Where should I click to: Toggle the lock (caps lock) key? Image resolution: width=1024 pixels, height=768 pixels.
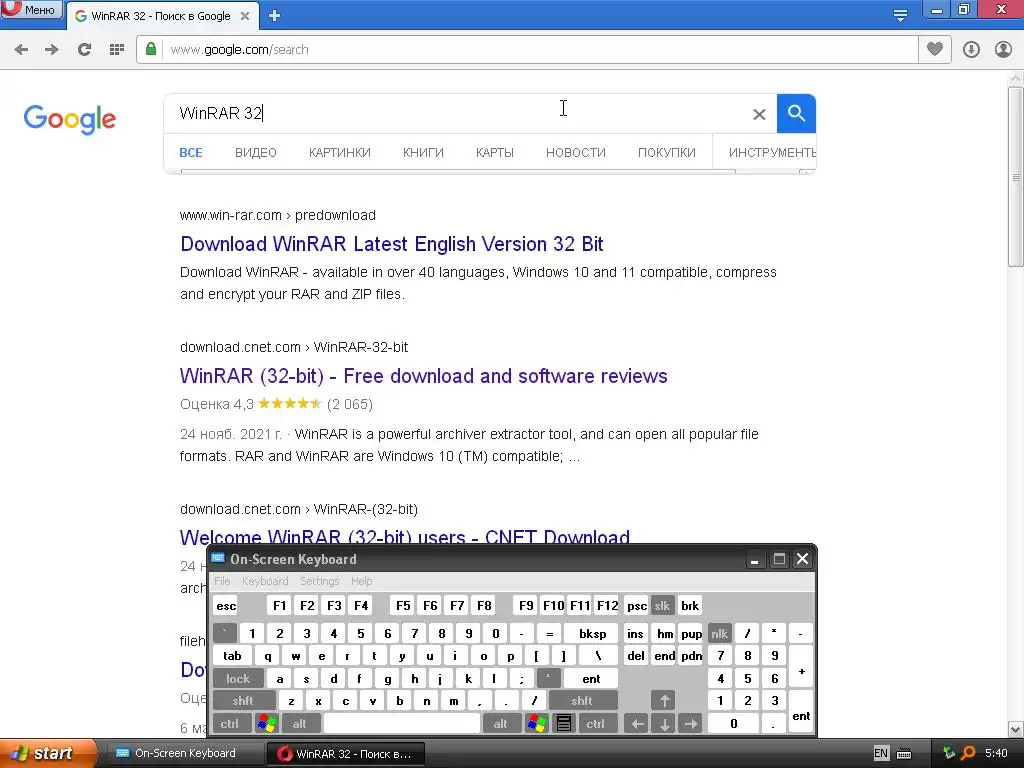[238, 679]
